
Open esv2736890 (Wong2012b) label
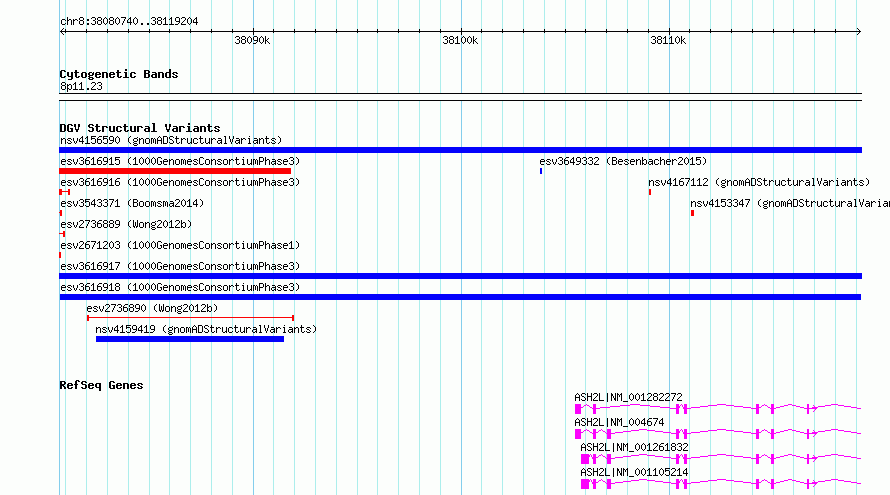(152, 308)
